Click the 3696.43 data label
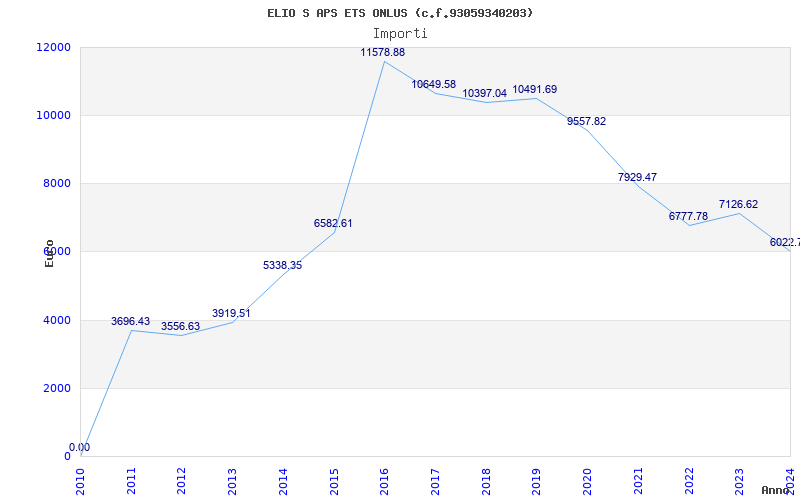The width and height of the screenshot is (800, 500). point(131,321)
